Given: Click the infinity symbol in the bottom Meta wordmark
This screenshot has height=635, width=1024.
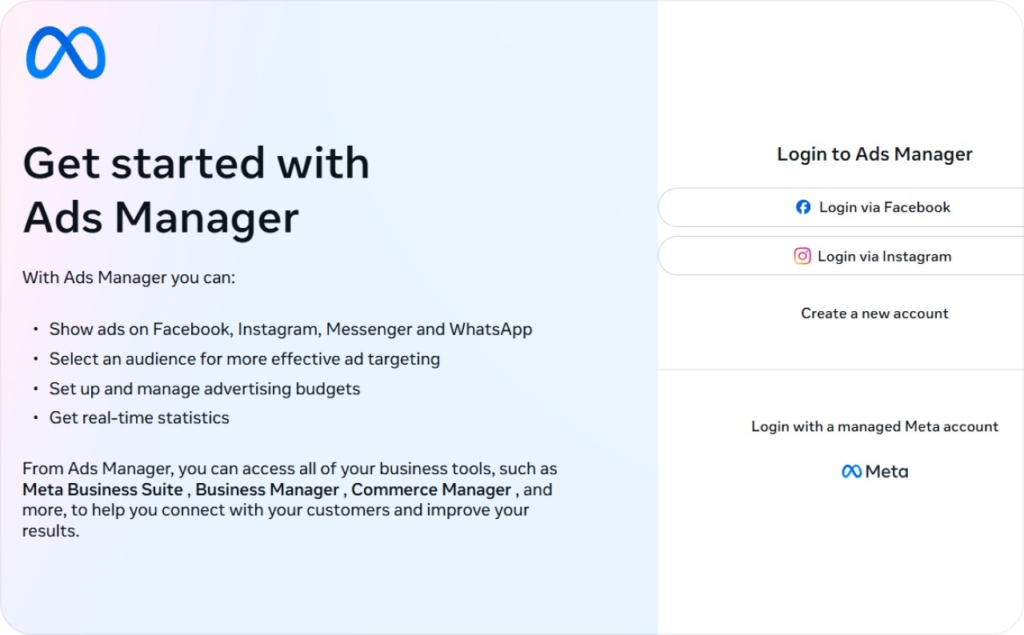Looking at the screenshot, I should (852, 471).
